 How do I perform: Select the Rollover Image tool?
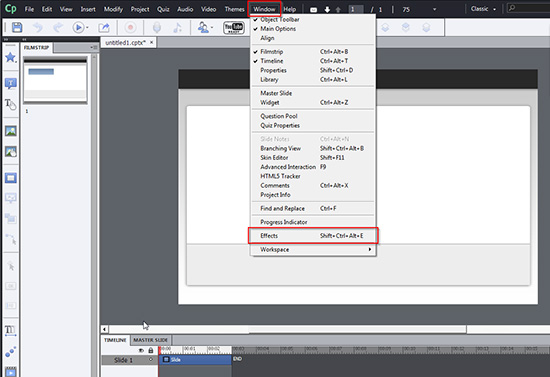click(11, 152)
